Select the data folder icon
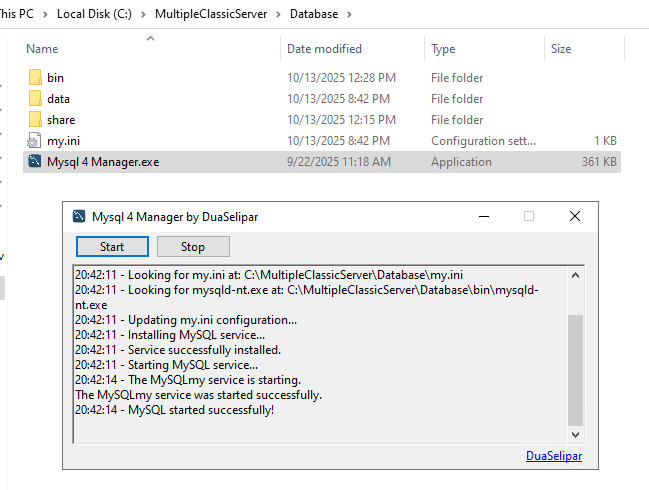This screenshot has height=490, width=649. click(x=35, y=98)
